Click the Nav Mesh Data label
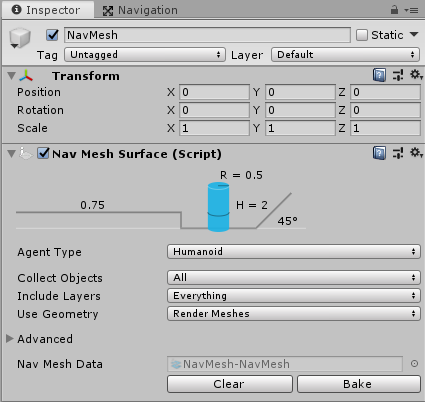The image size is (425, 402). (60, 364)
